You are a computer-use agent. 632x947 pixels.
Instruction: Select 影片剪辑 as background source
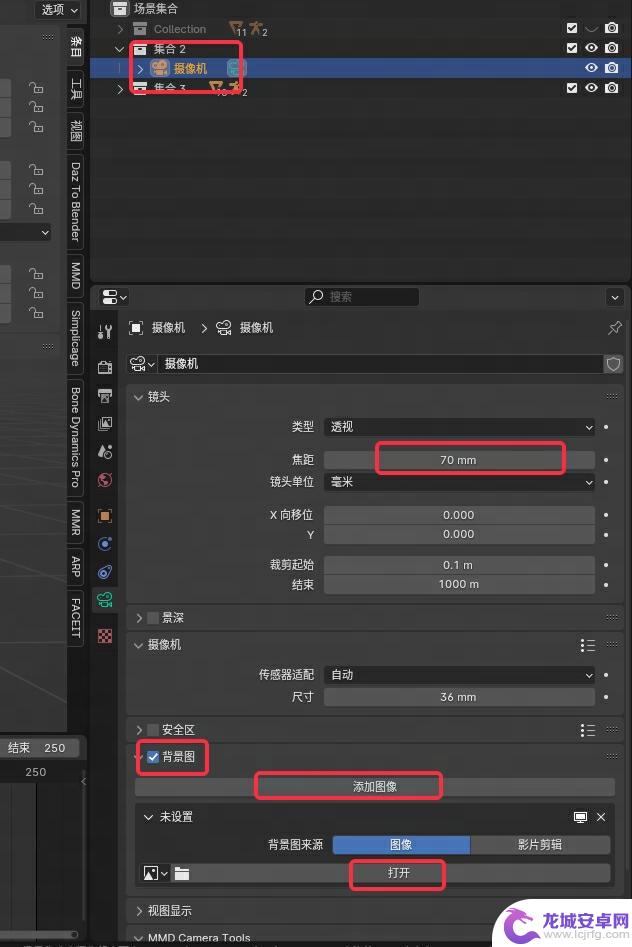coord(540,845)
